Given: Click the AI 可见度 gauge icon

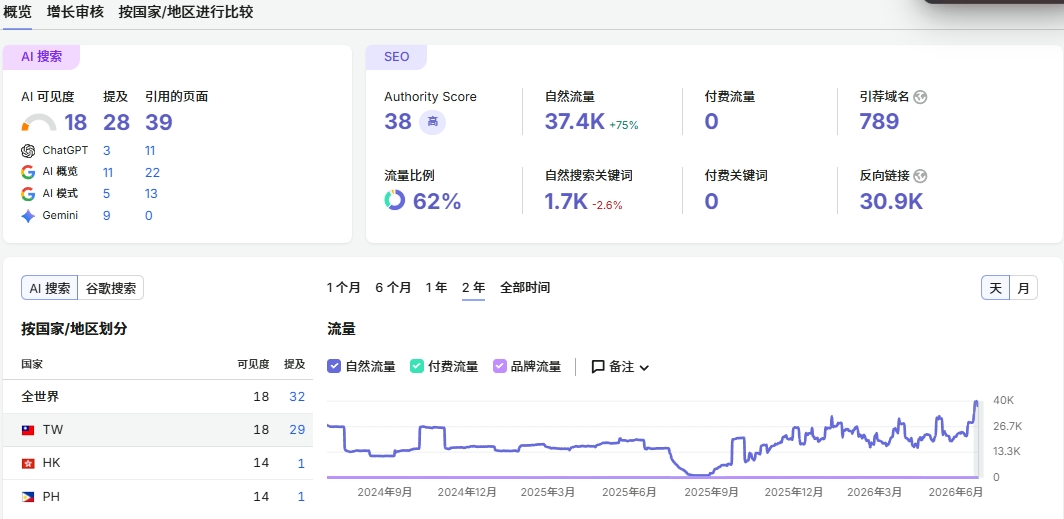Looking at the screenshot, I should pyautogui.click(x=39, y=123).
